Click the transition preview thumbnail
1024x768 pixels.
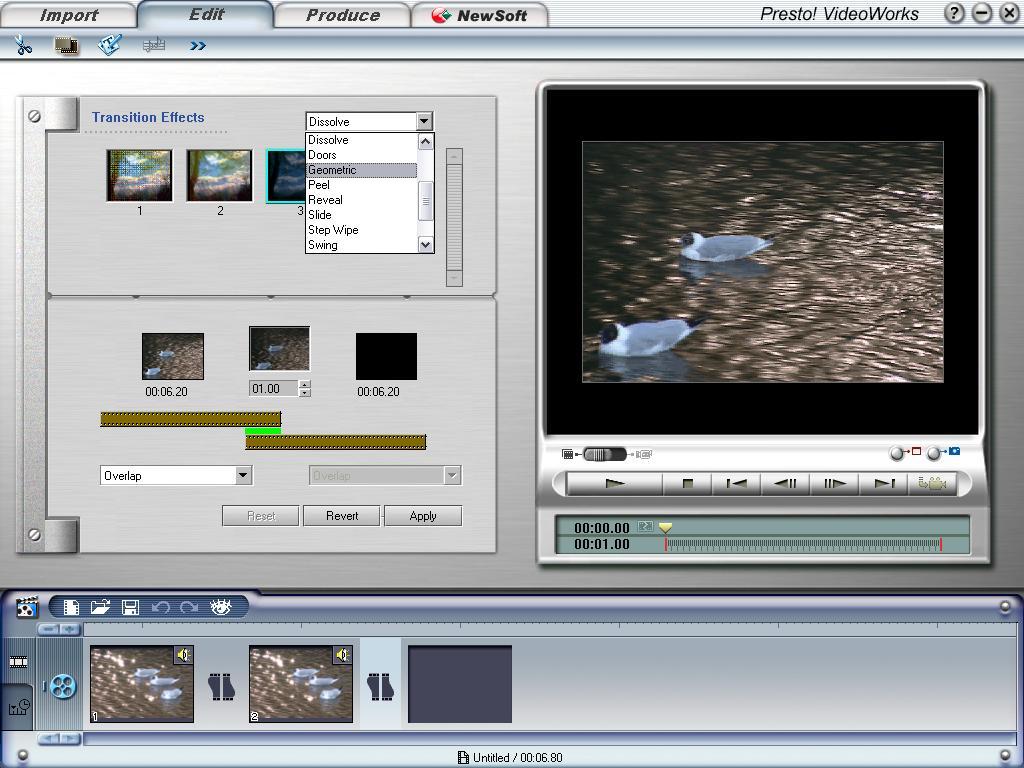(x=280, y=349)
